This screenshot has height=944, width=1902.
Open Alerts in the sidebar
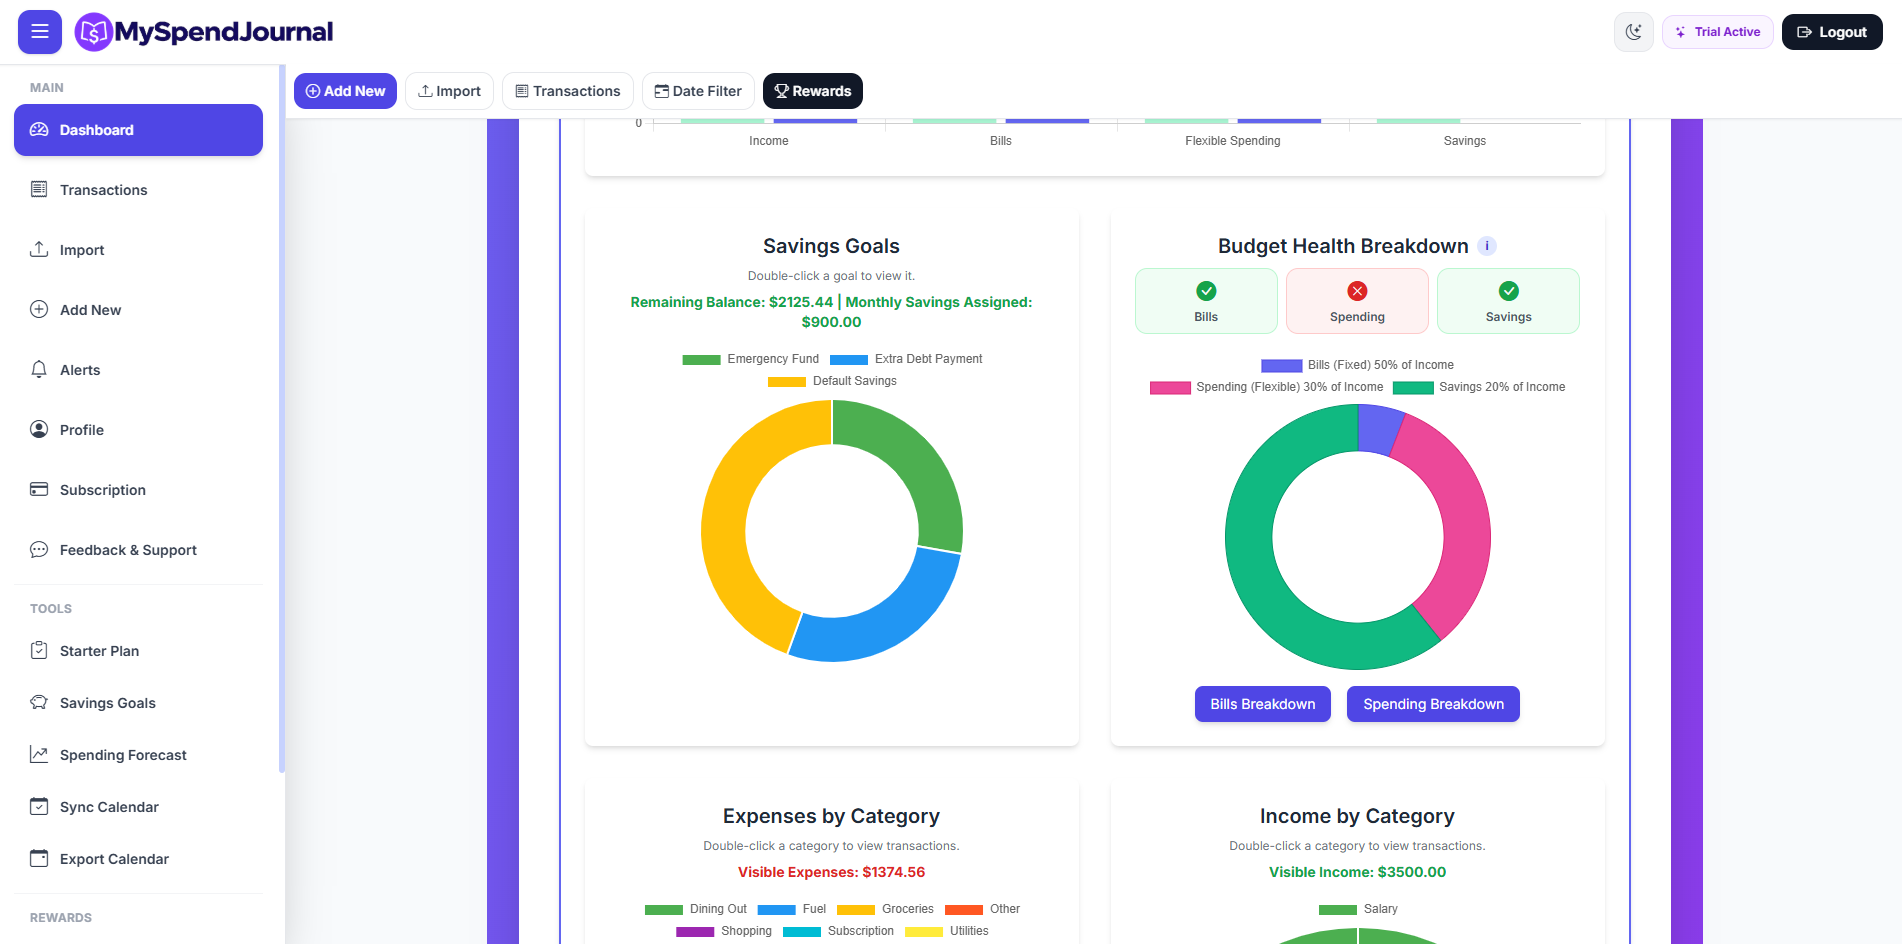138,370
